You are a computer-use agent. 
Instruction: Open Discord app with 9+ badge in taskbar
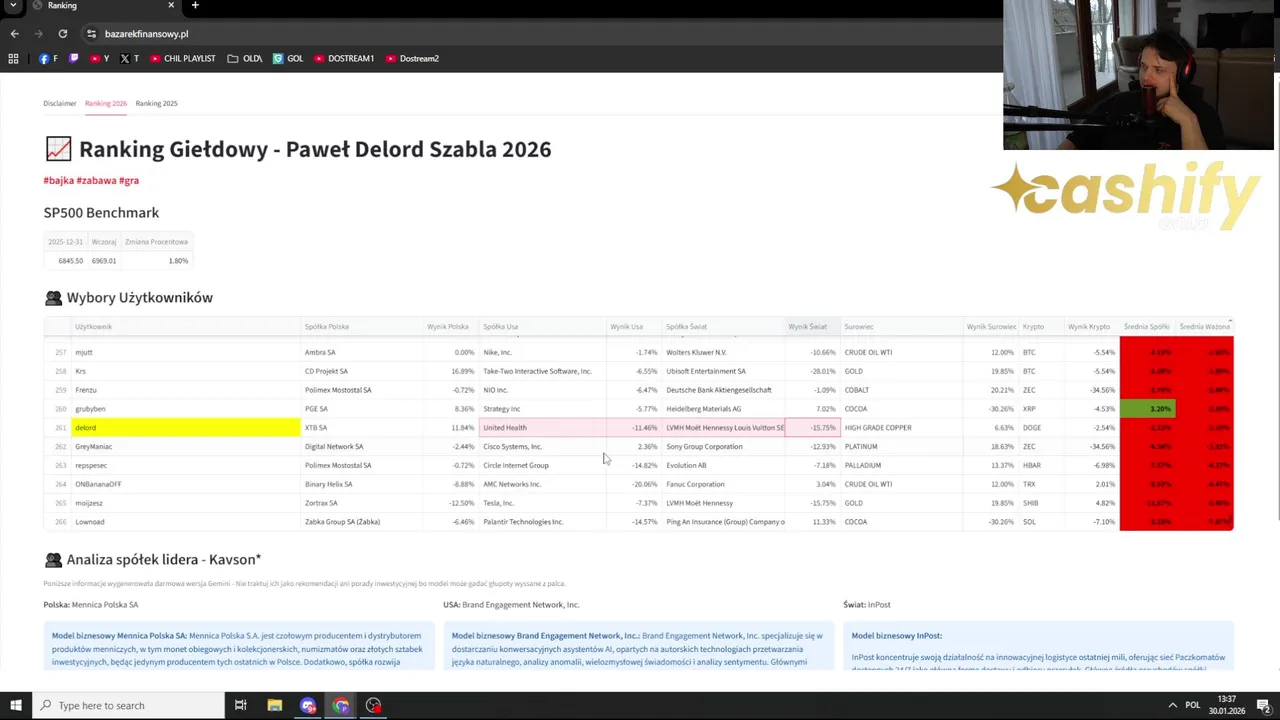click(x=308, y=705)
